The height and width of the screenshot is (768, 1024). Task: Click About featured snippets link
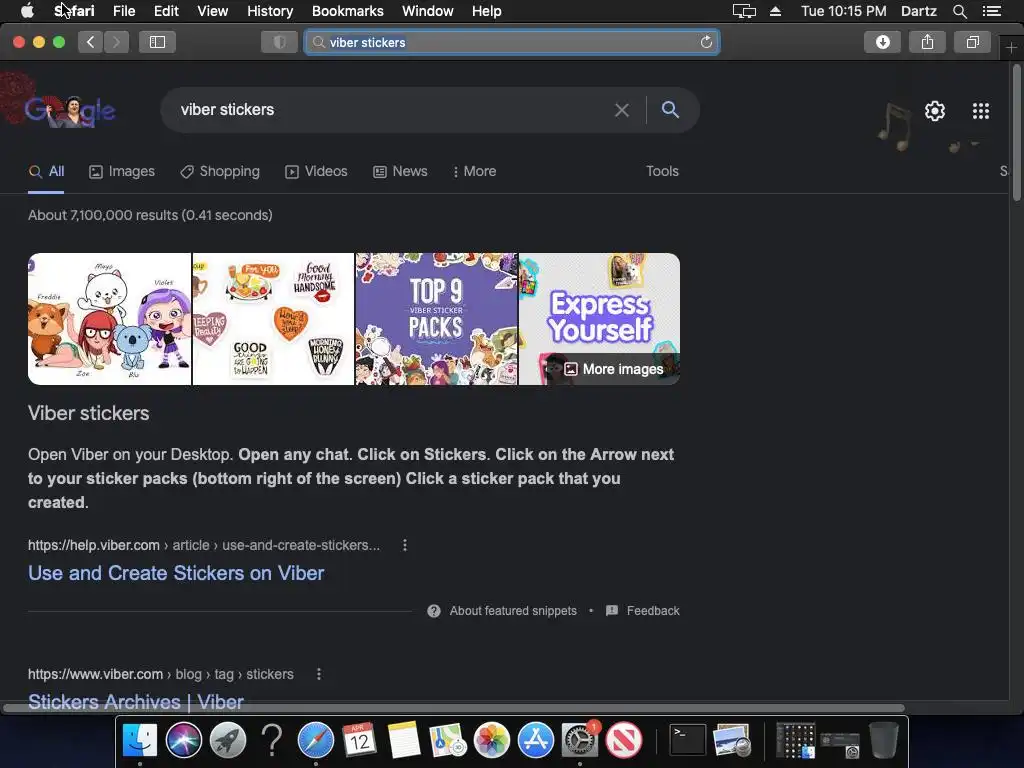click(x=513, y=611)
